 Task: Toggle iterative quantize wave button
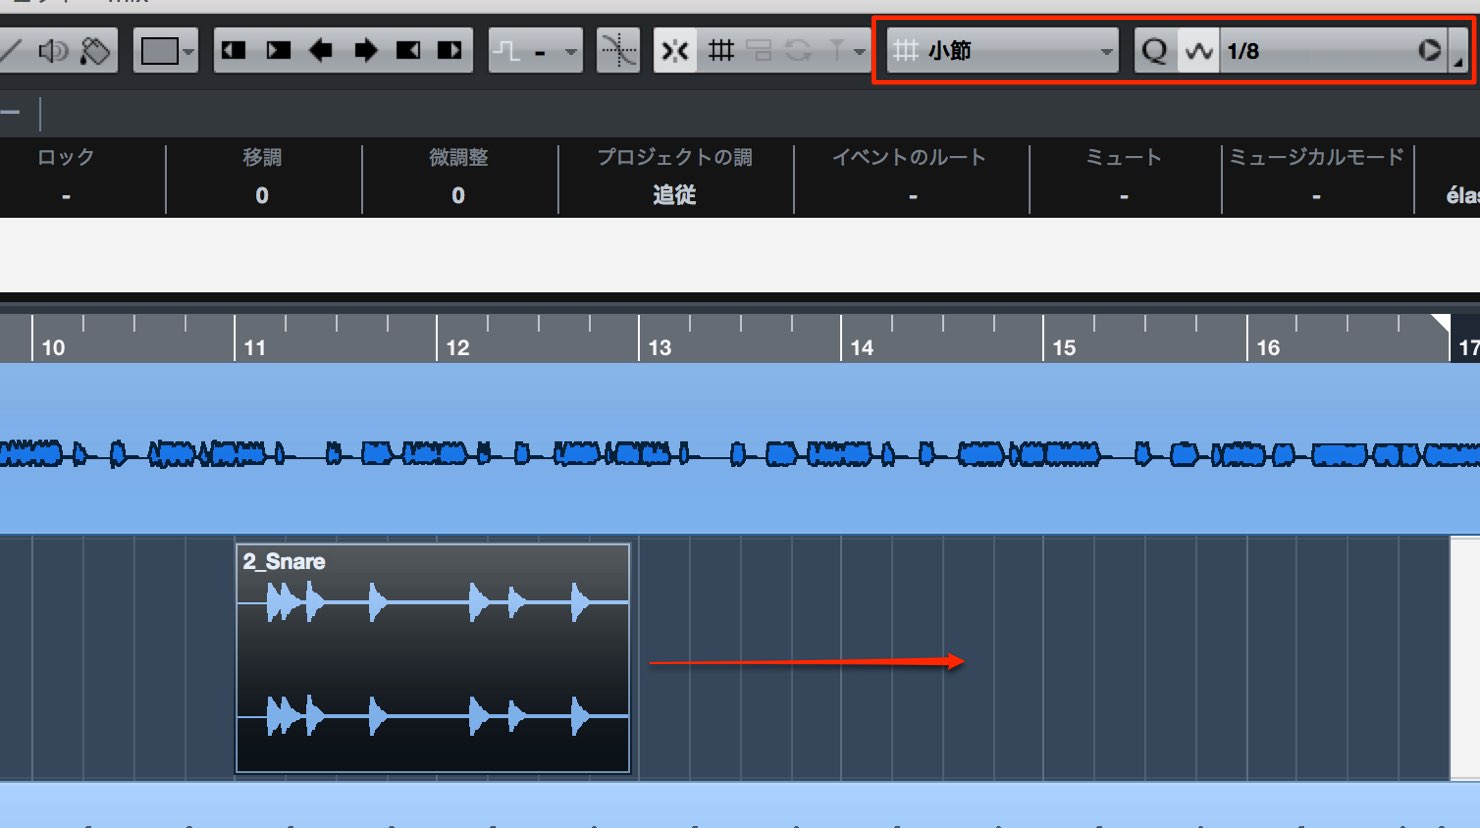(1198, 51)
